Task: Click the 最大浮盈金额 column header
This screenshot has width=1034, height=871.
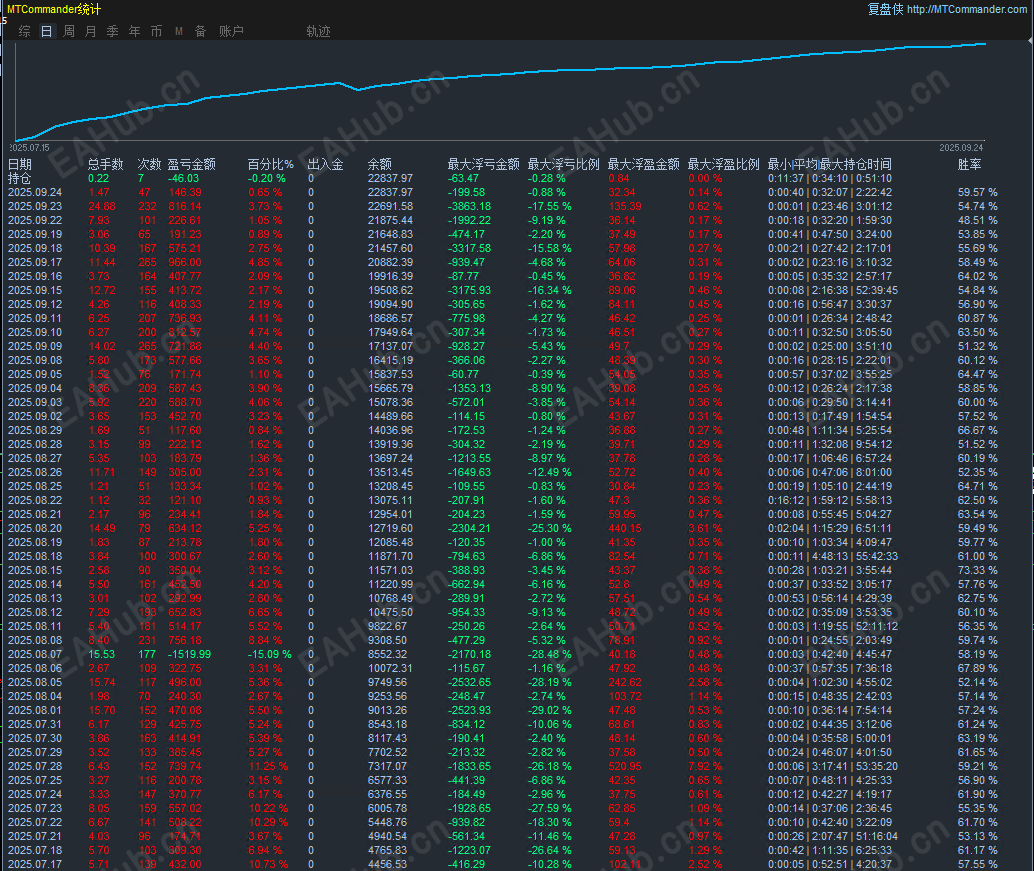Action: [644, 164]
